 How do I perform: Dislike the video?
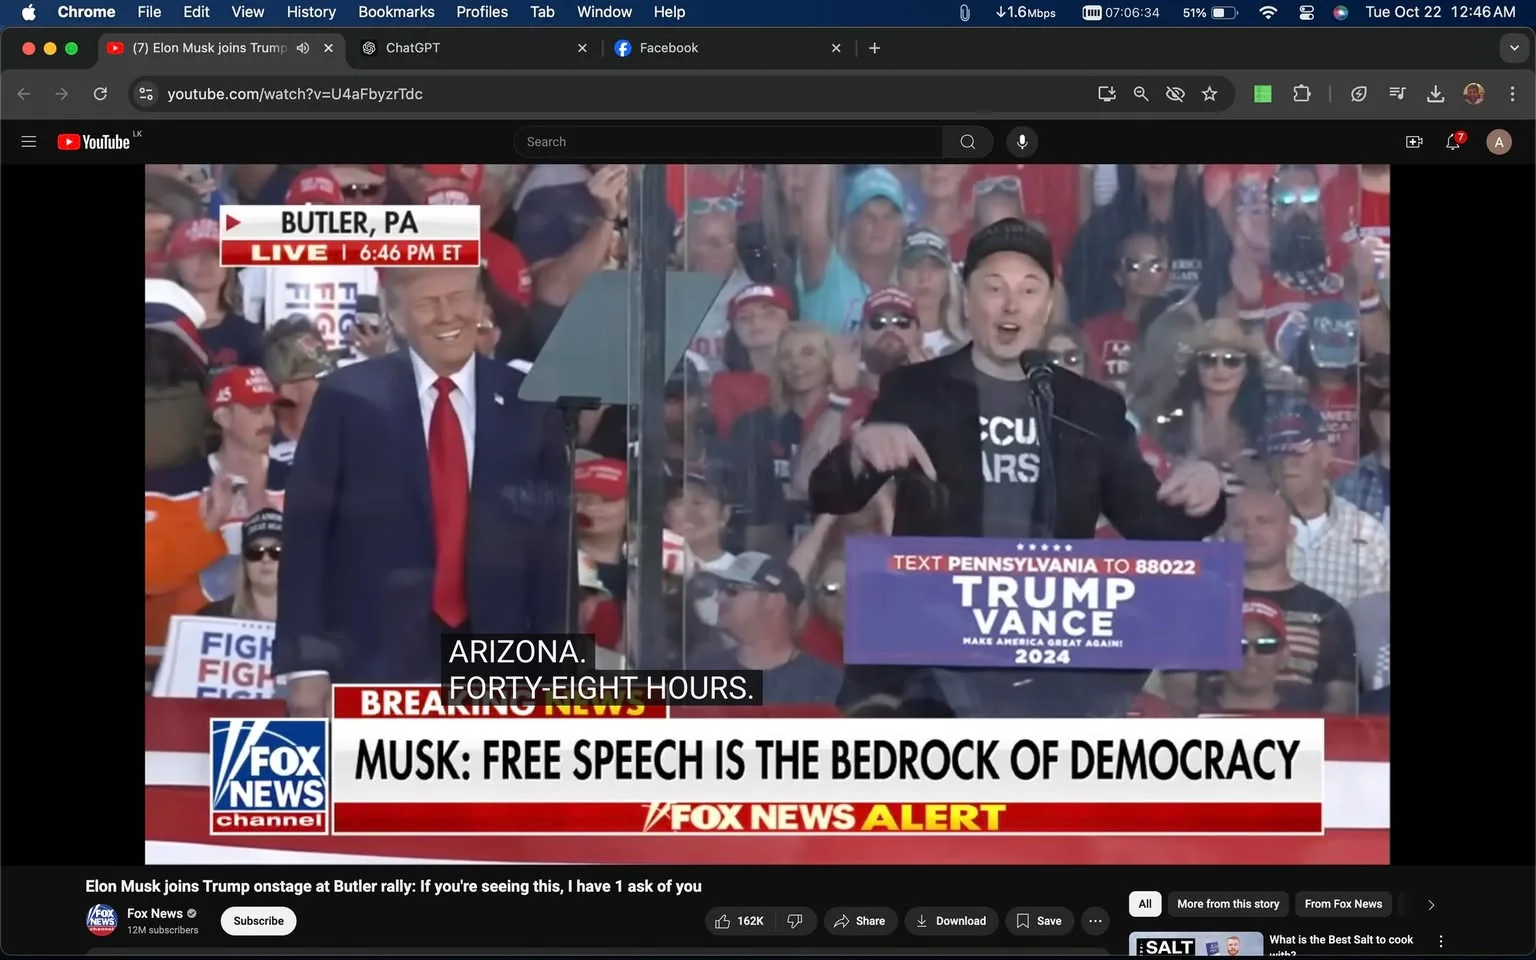tap(795, 921)
